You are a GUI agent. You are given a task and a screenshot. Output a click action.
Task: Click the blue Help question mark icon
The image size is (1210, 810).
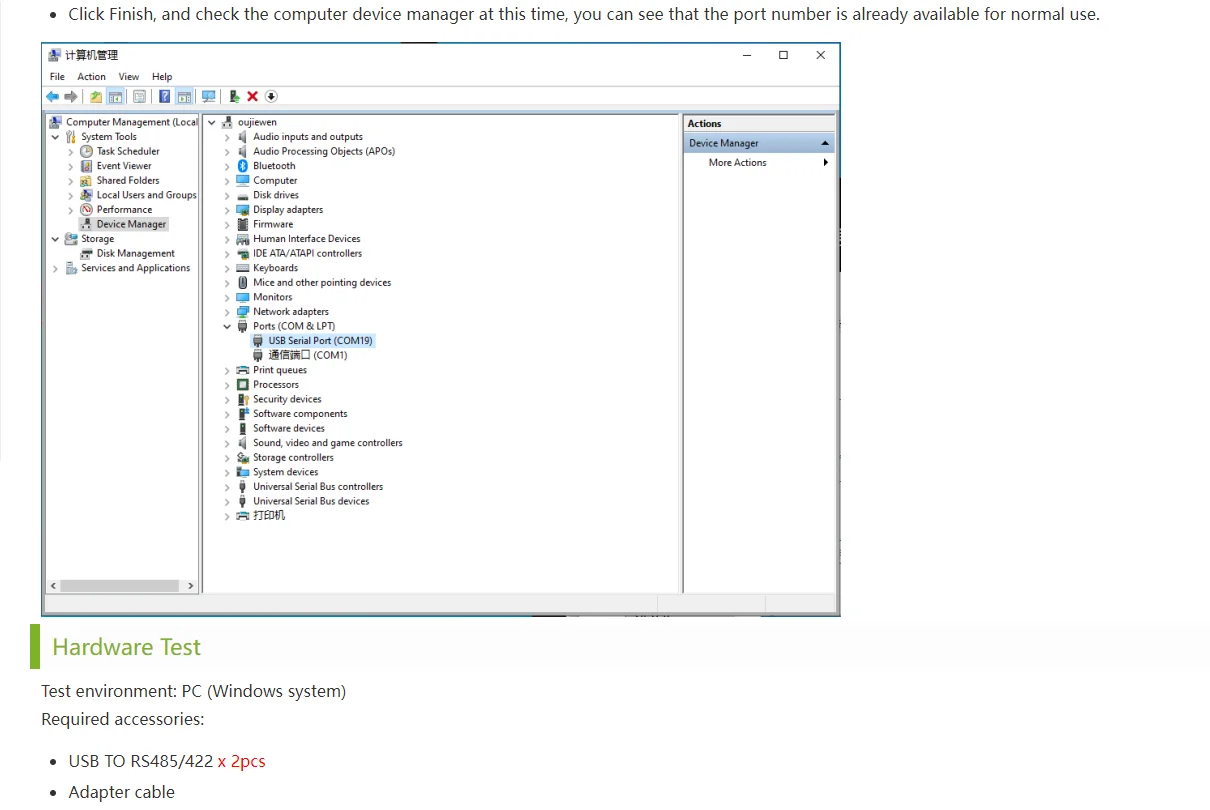pyautogui.click(x=165, y=97)
